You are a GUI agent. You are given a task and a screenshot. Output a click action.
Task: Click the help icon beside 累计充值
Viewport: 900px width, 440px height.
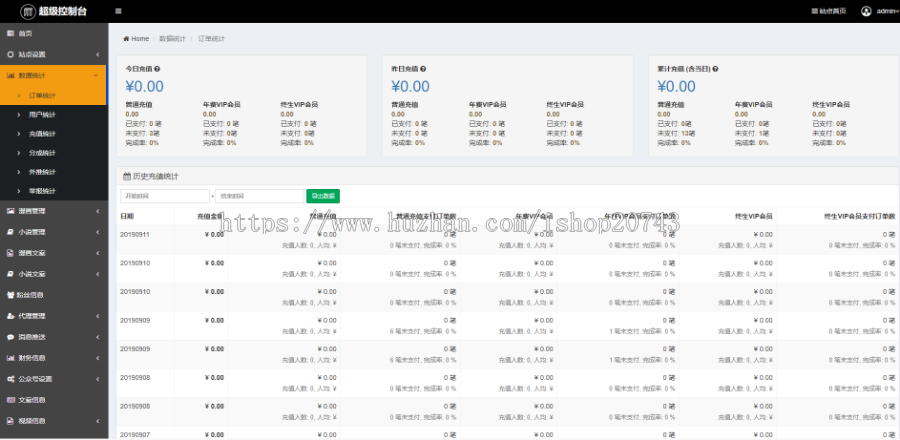coord(715,69)
